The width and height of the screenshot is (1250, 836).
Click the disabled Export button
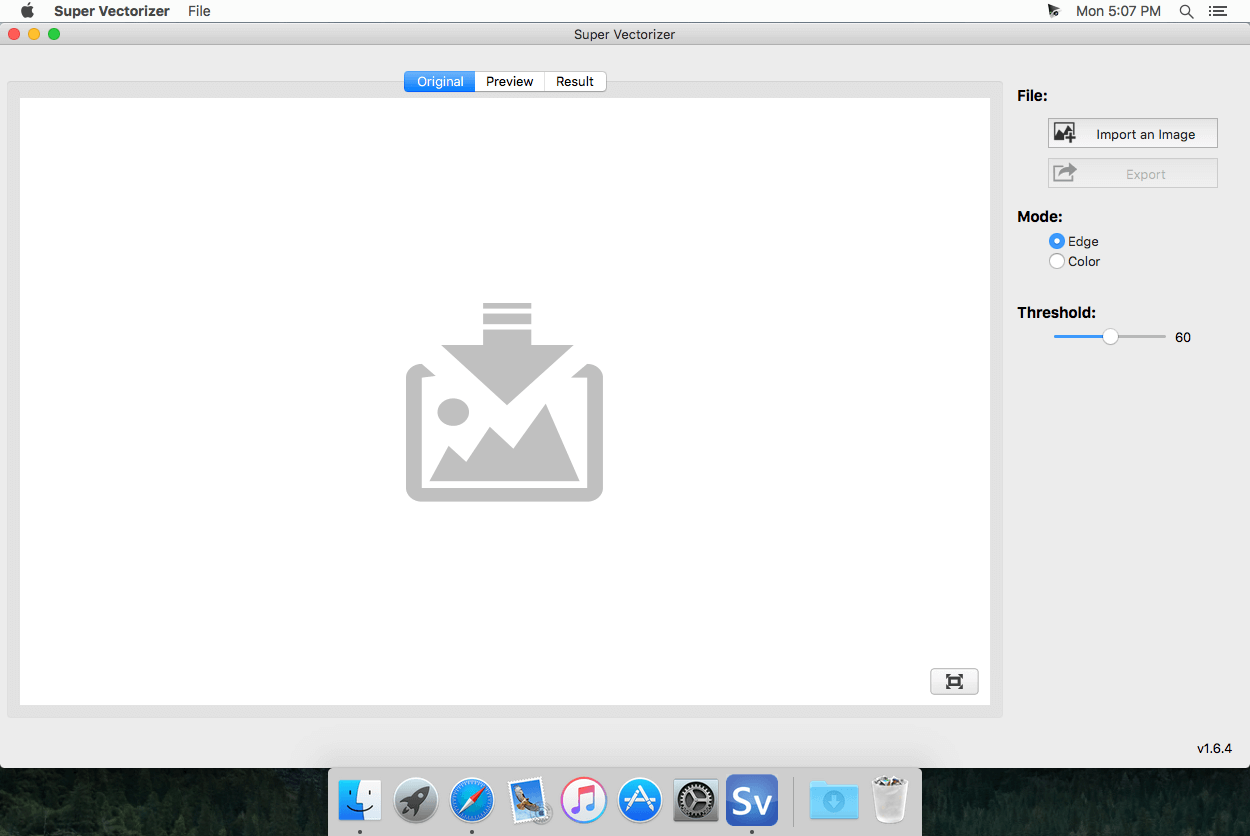coord(1132,174)
